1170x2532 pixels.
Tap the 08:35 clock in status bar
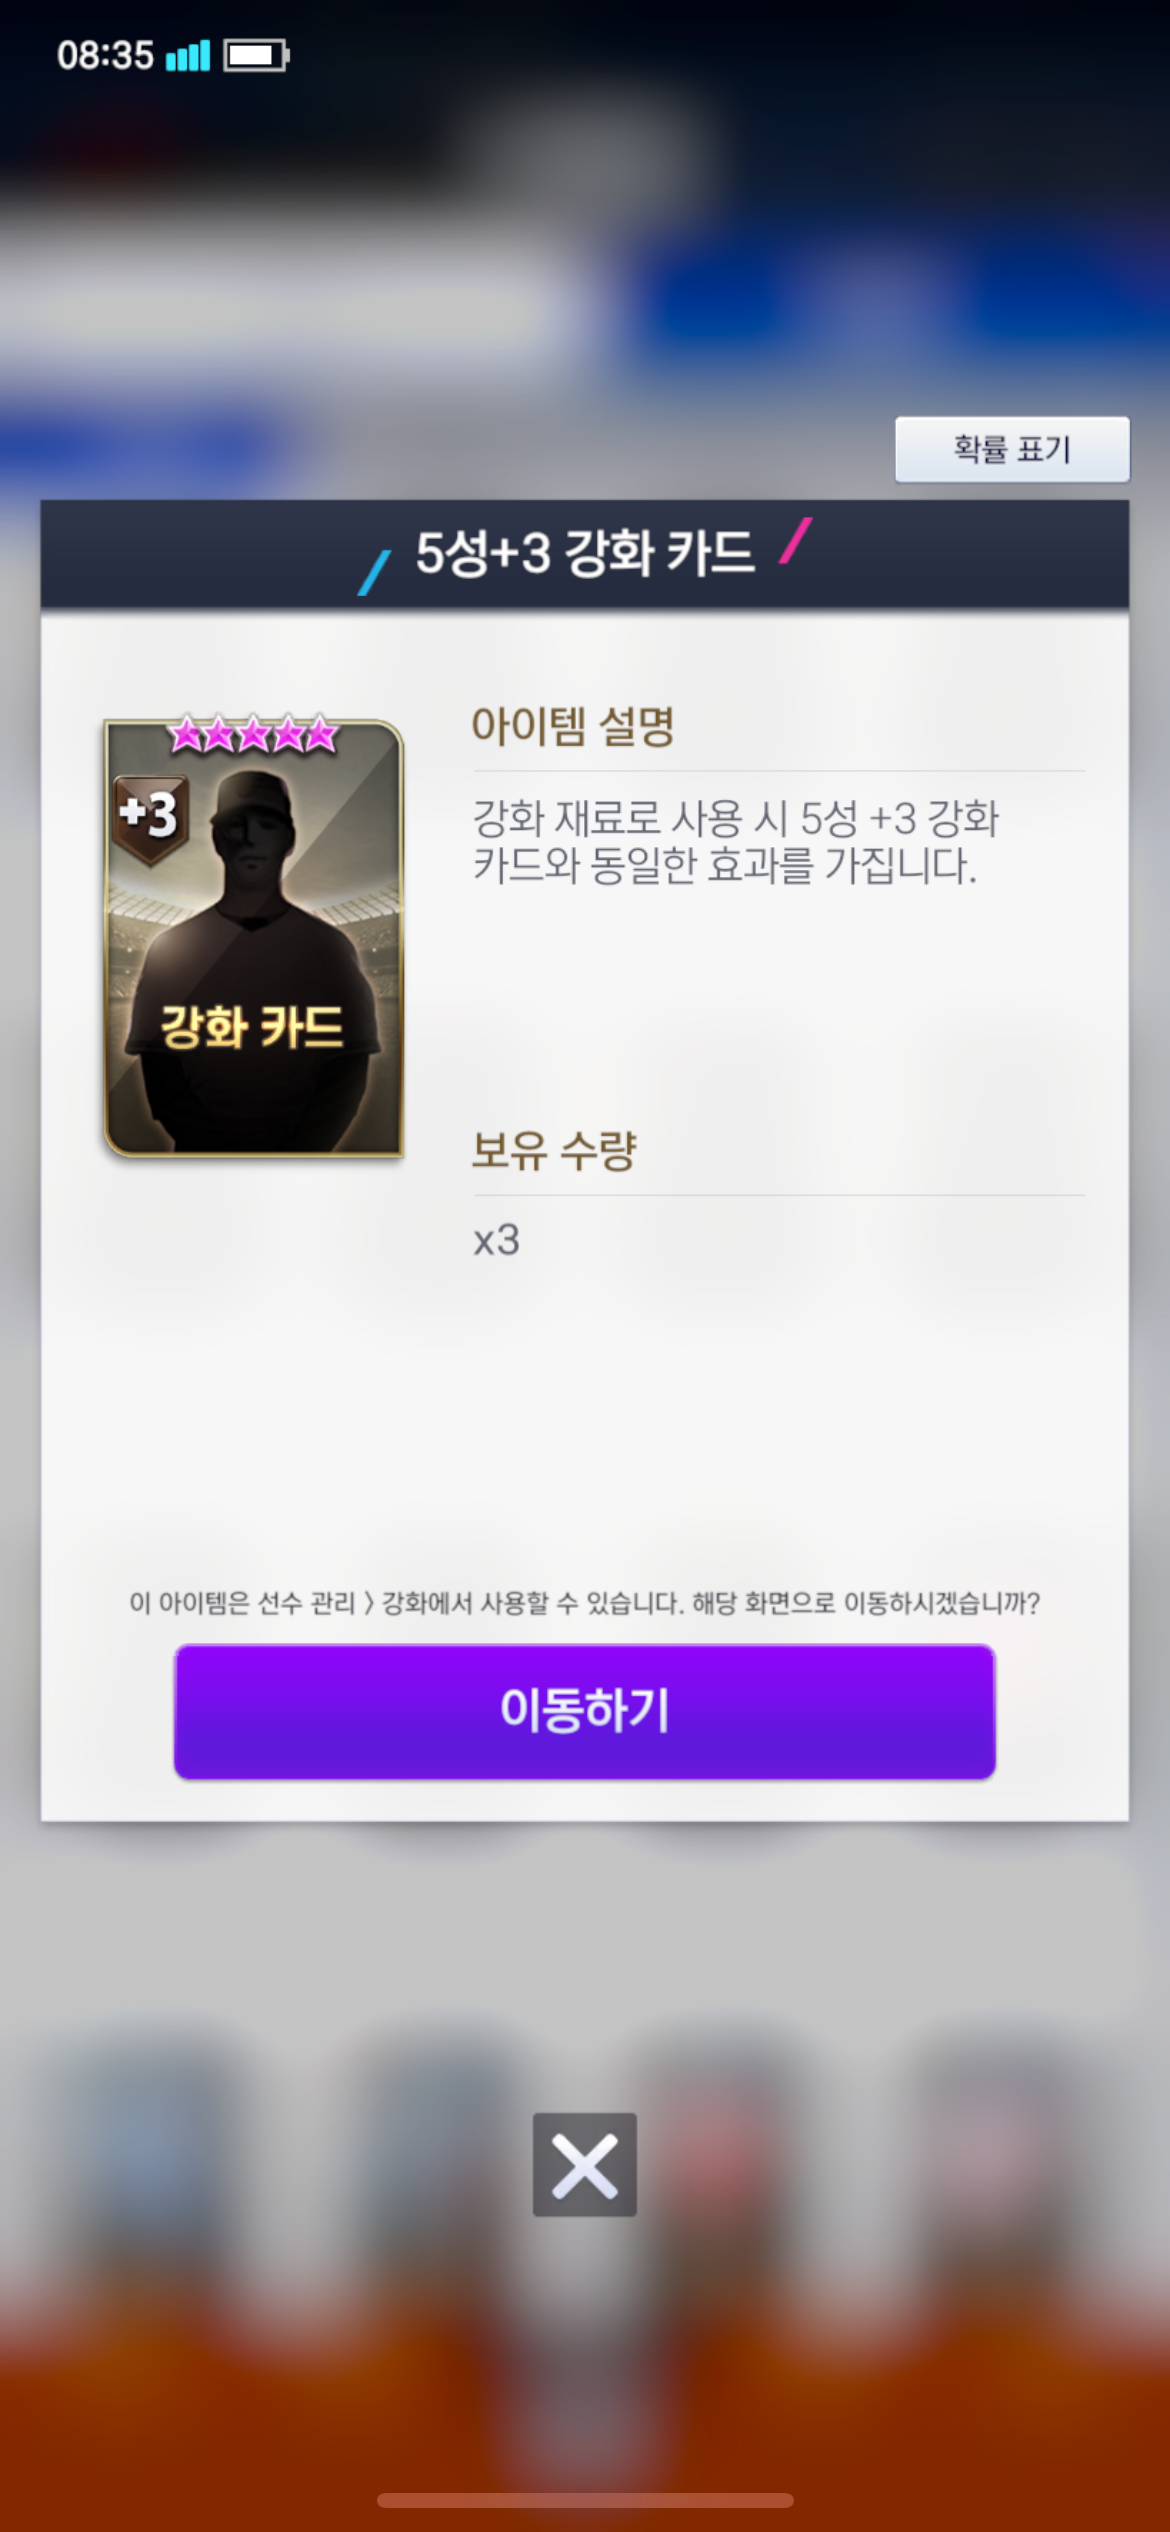point(105,55)
